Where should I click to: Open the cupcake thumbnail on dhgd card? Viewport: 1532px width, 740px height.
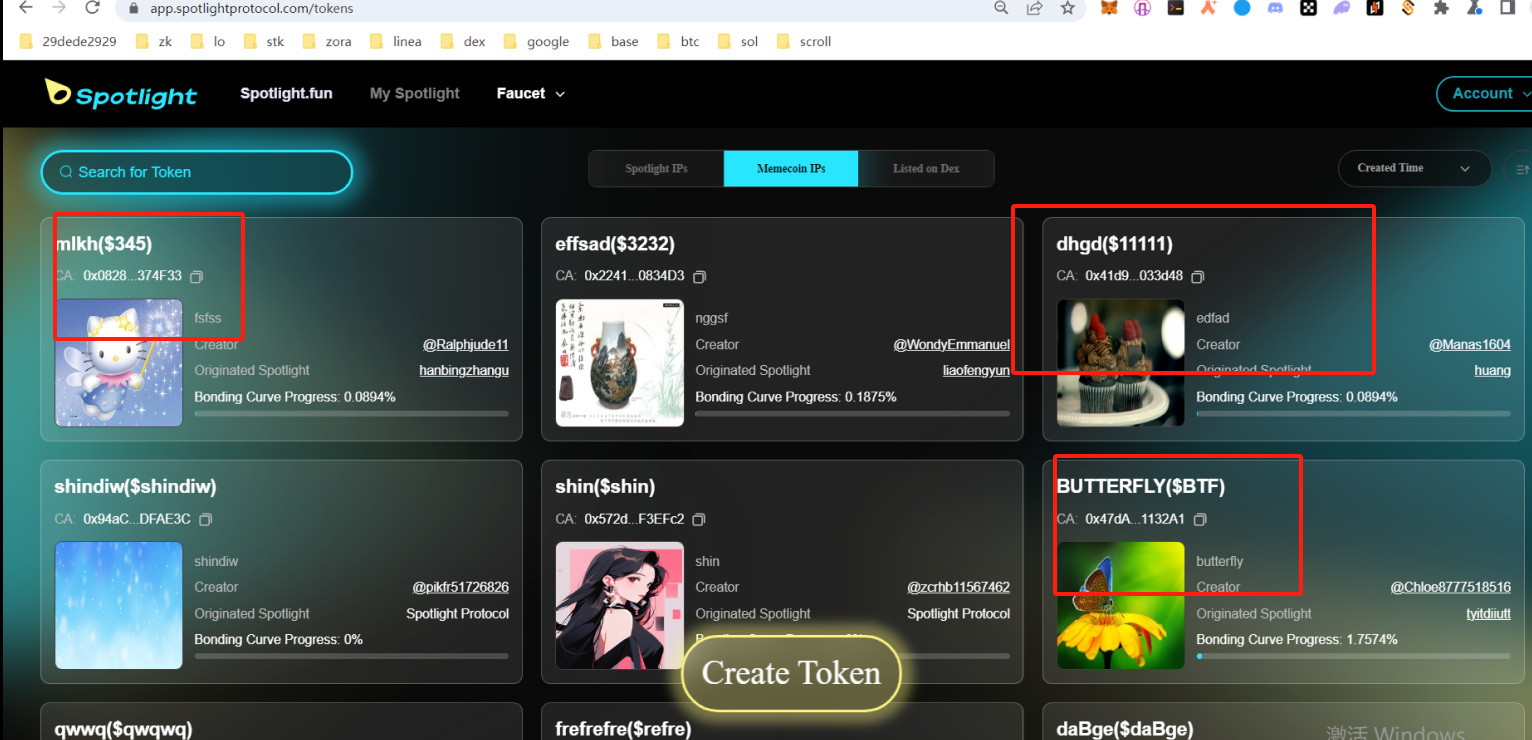click(1121, 363)
